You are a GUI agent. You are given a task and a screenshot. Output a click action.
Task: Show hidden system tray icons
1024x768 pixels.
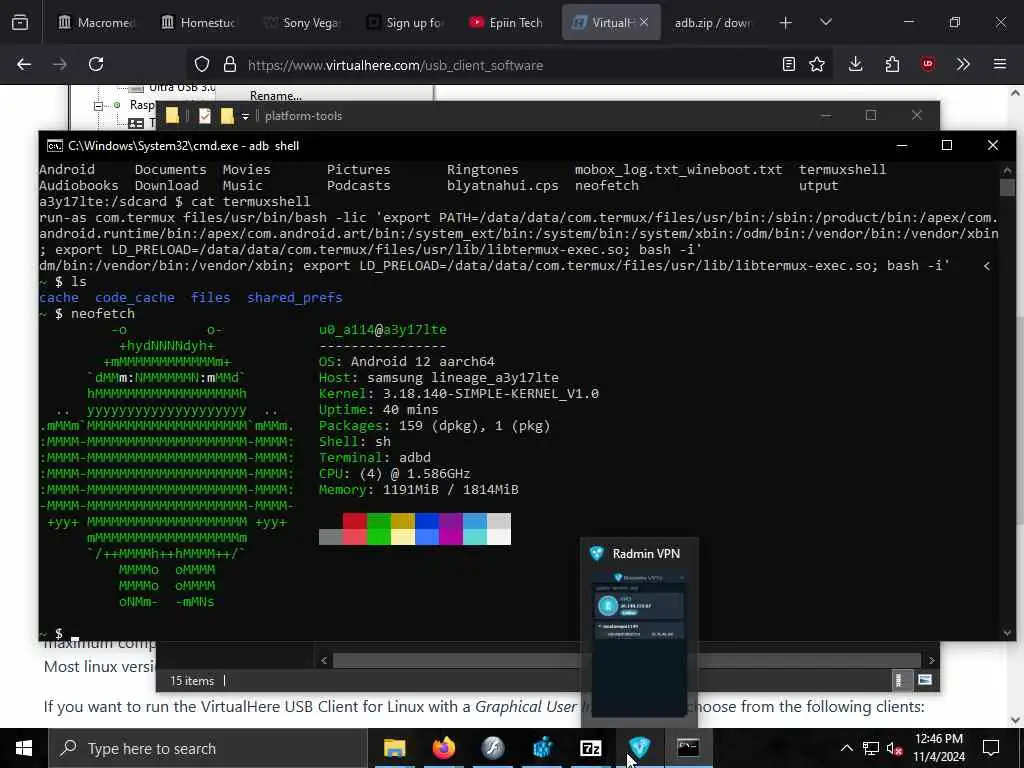coord(846,748)
